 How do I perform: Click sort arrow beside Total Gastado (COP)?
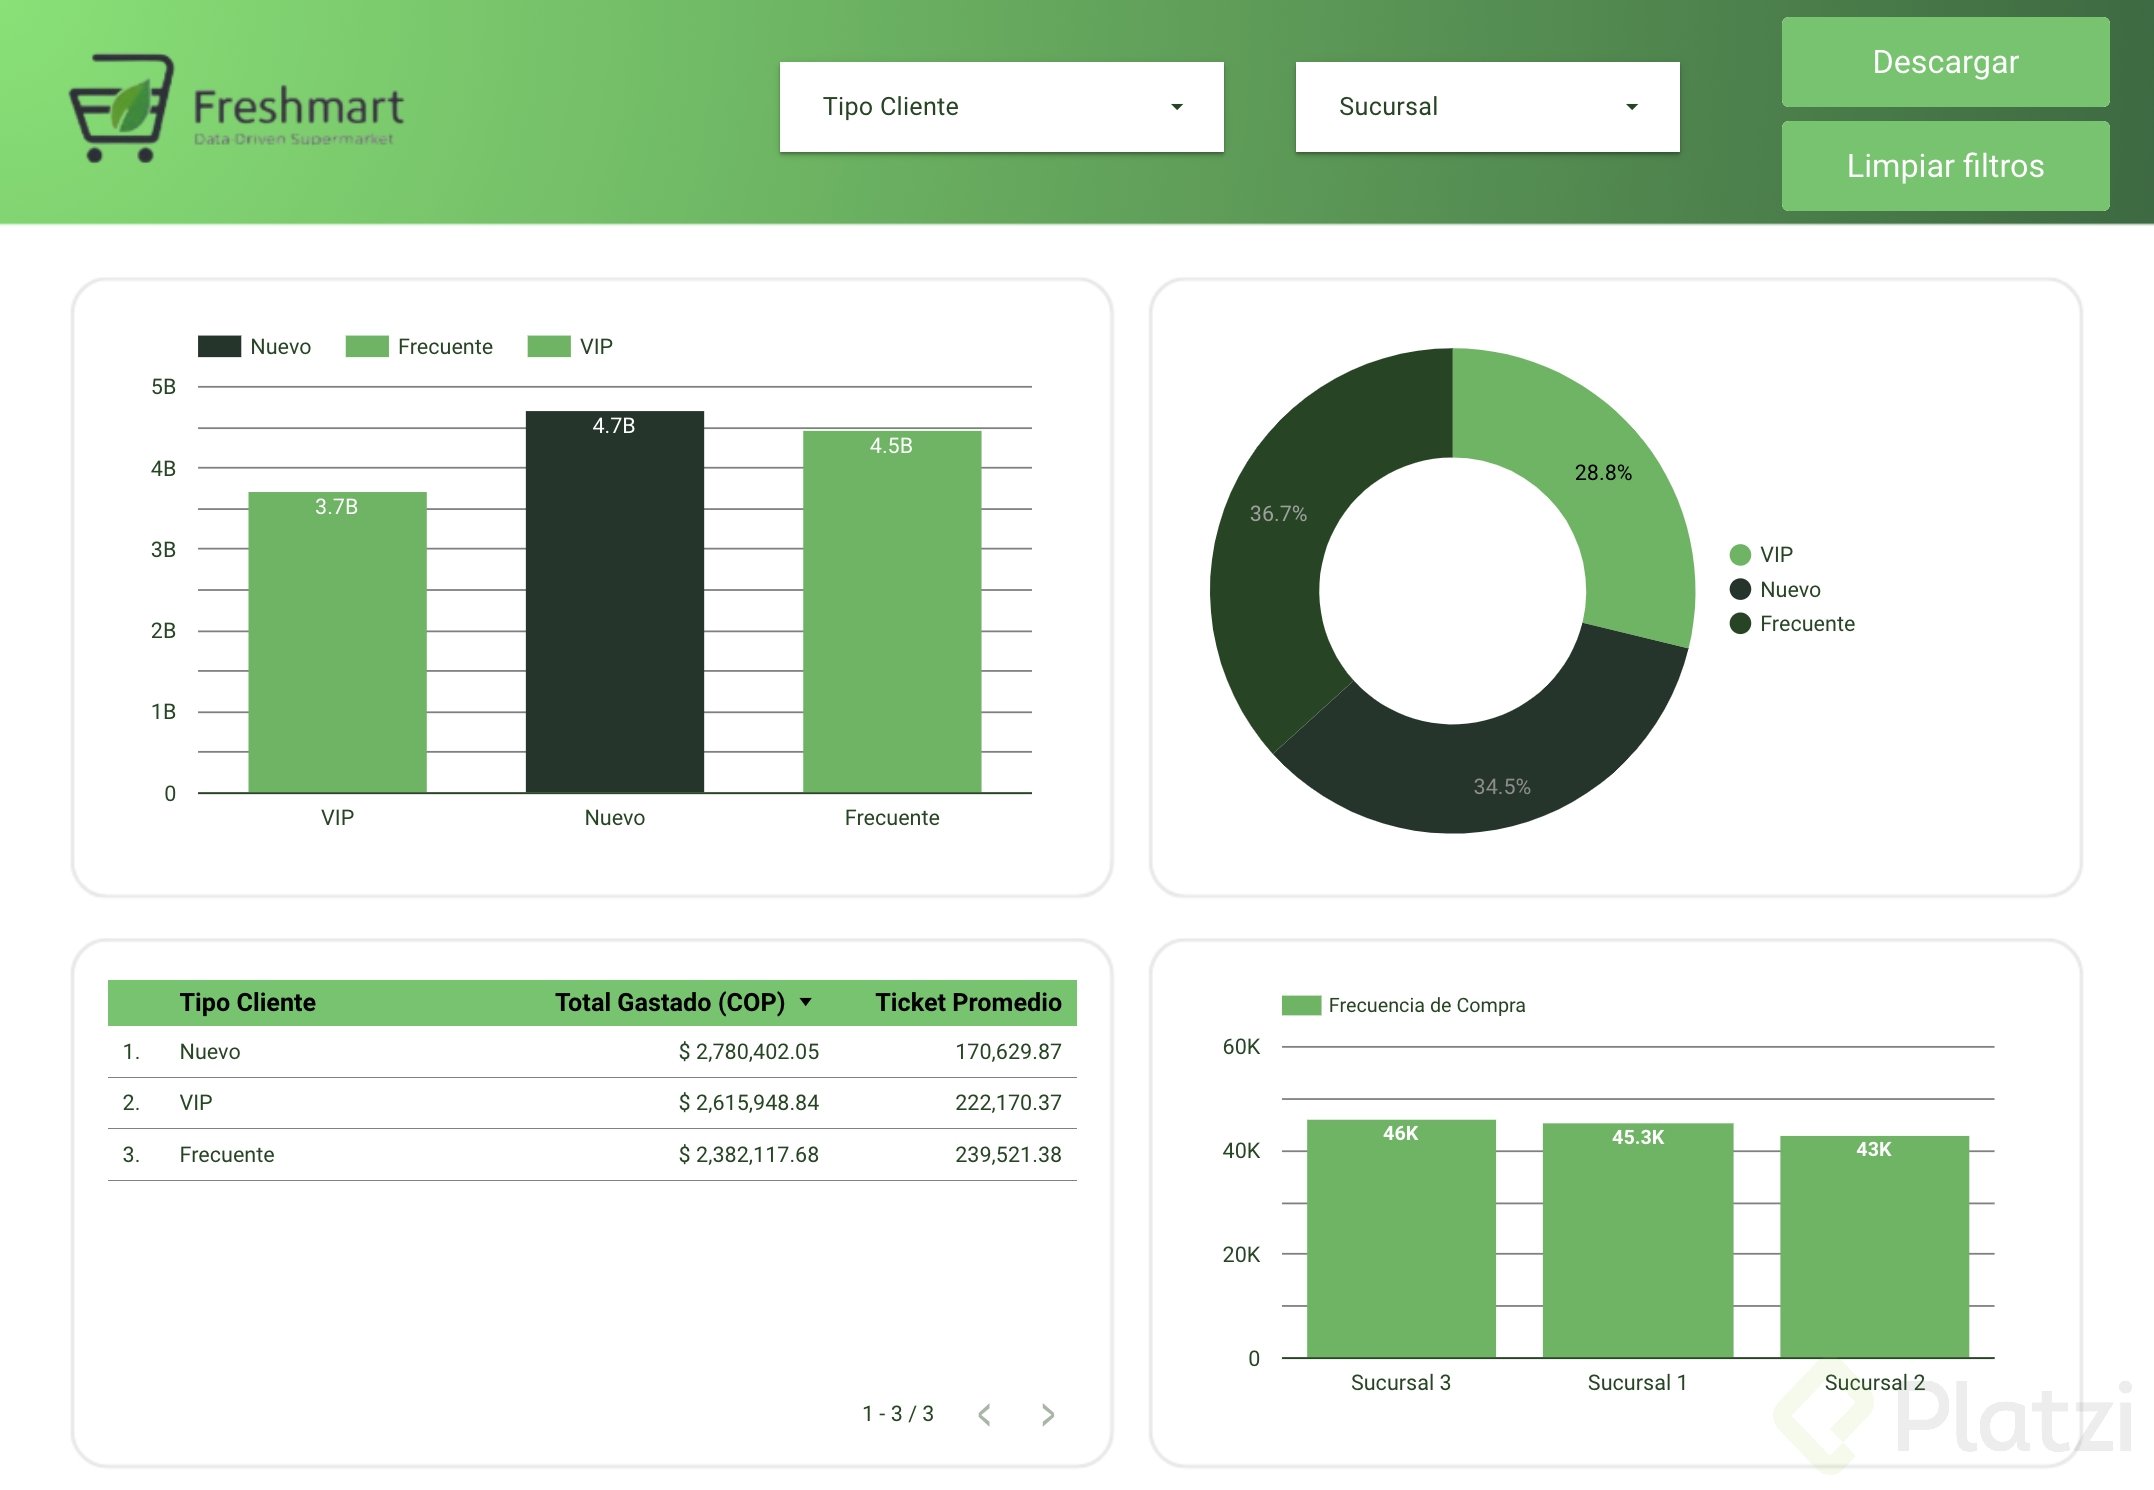pos(806,1002)
